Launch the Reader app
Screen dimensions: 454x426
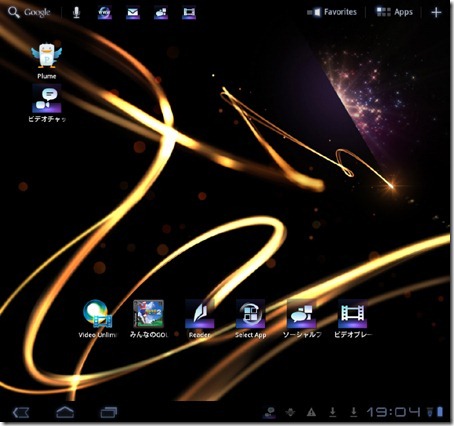pyautogui.click(x=199, y=319)
